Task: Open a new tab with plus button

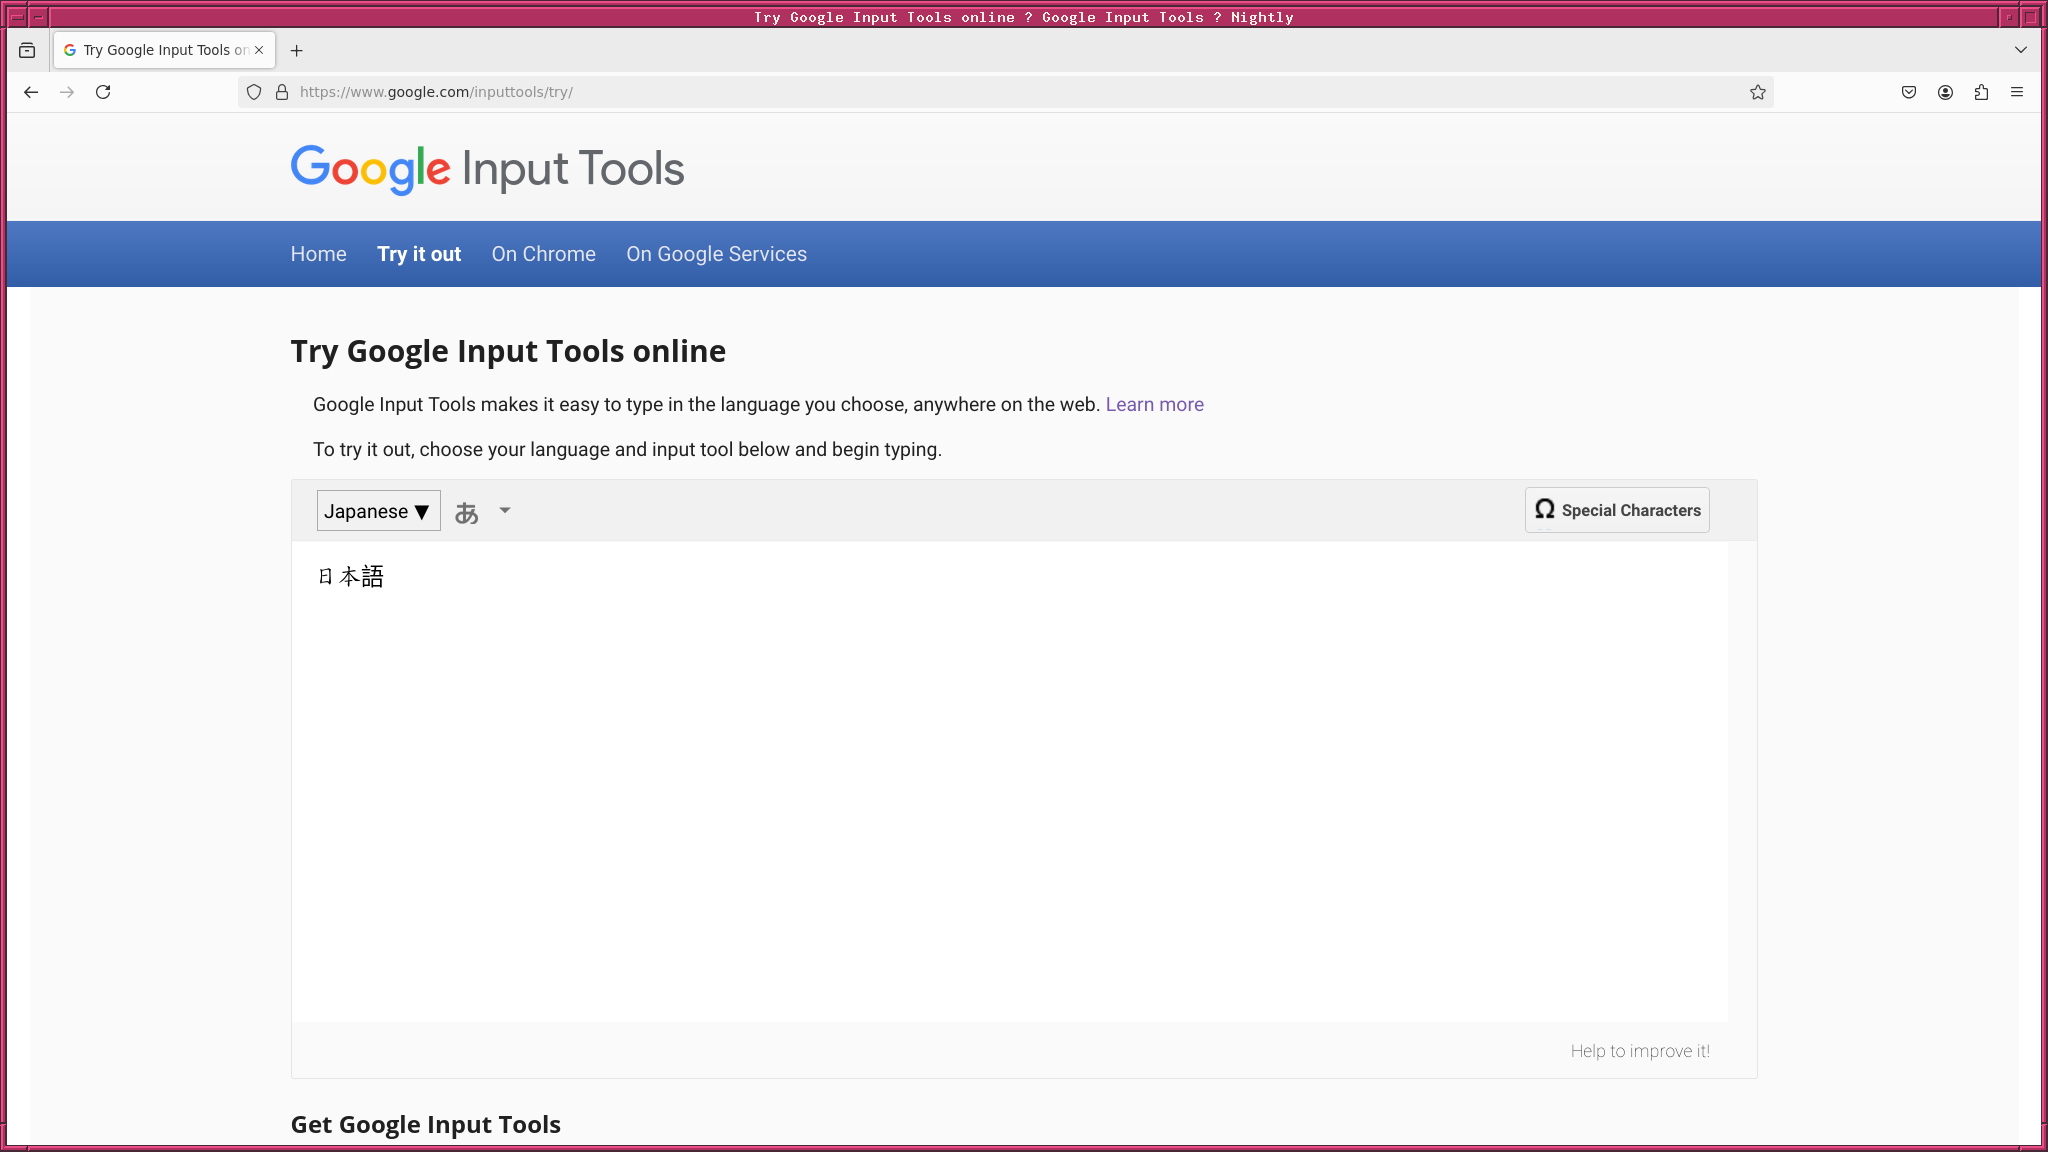Action: (x=296, y=50)
